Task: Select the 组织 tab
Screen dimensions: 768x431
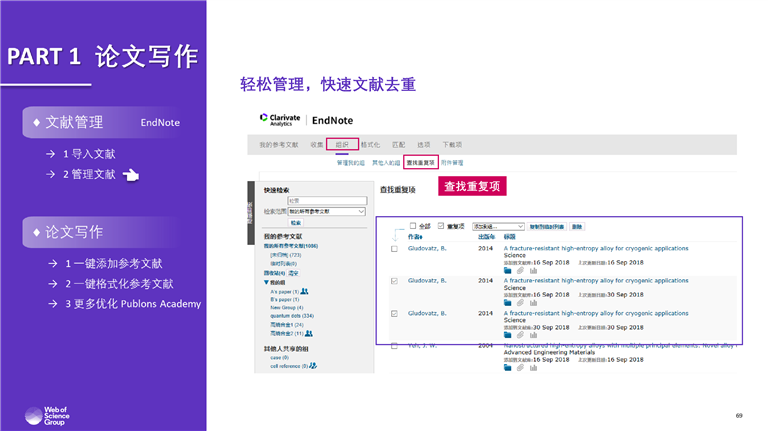Action: [342, 145]
